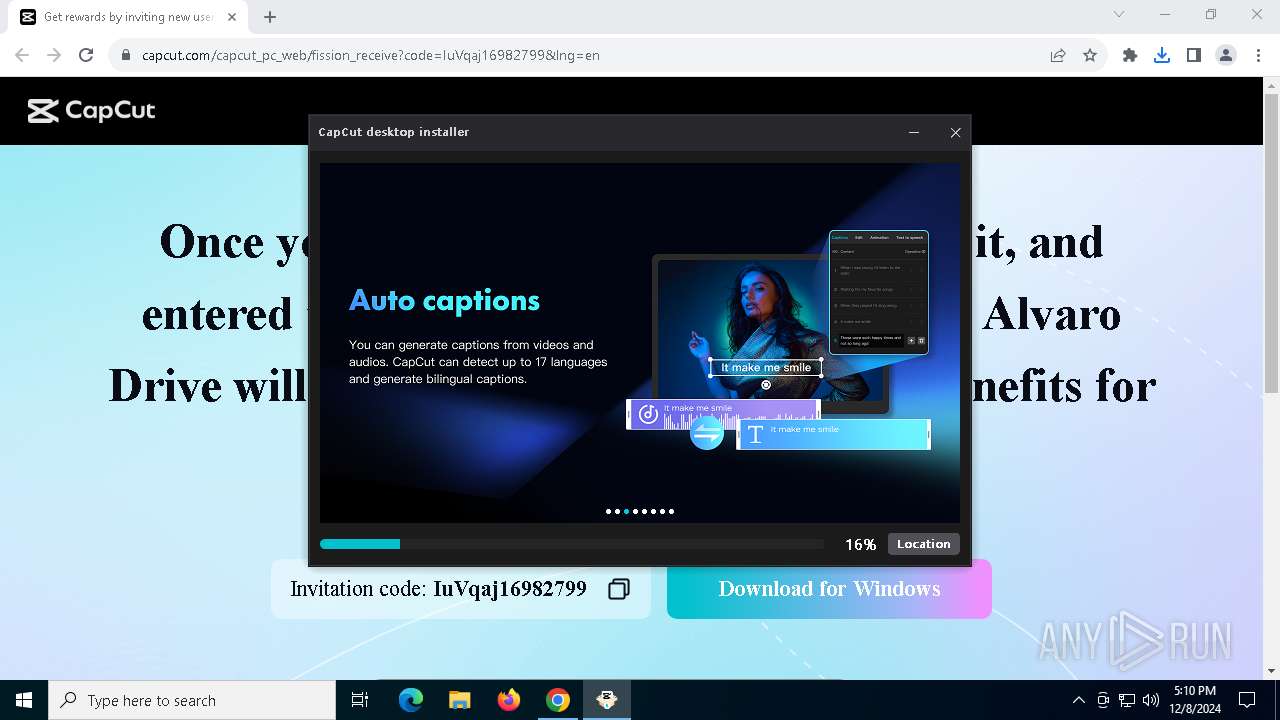Open the Windows Start menu
The width and height of the screenshot is (1280, 720).
click(x=24, y=700)
